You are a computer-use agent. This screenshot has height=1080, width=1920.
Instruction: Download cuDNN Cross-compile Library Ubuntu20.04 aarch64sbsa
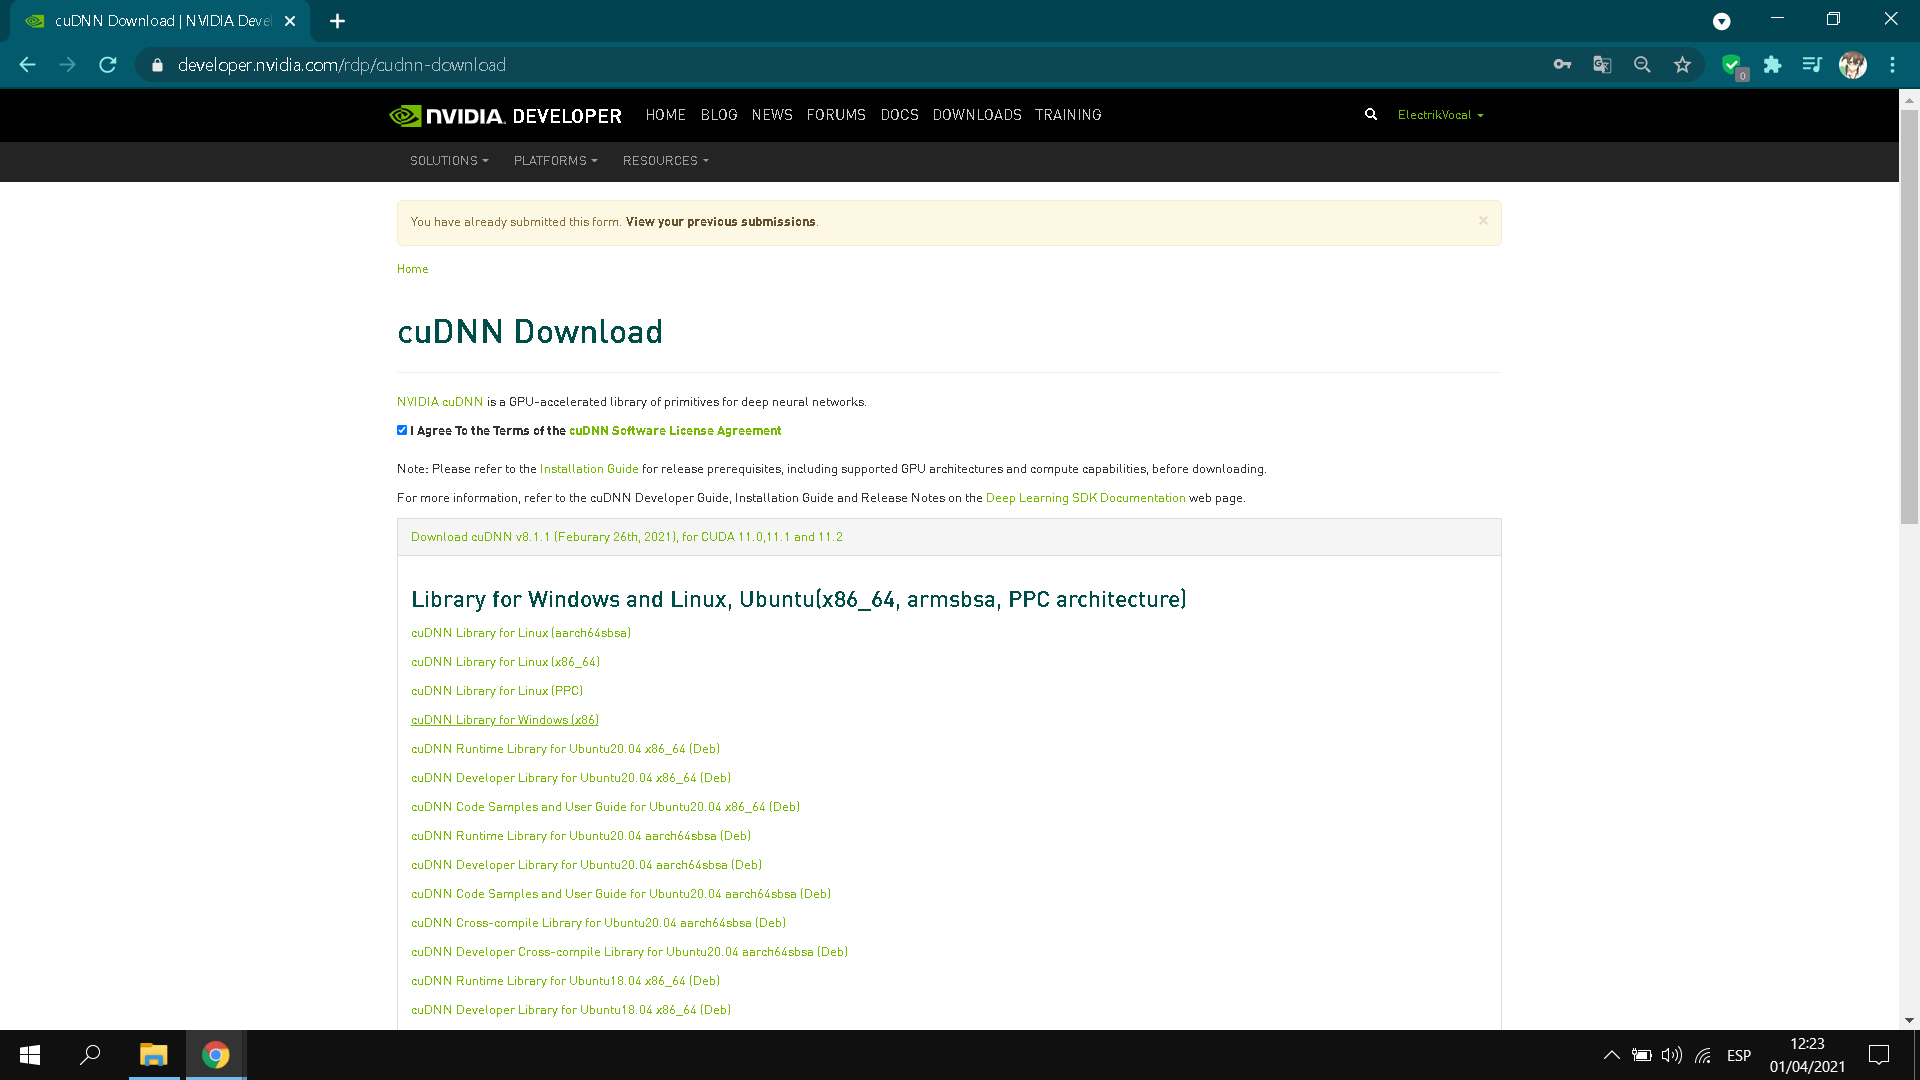pos(598,923)
